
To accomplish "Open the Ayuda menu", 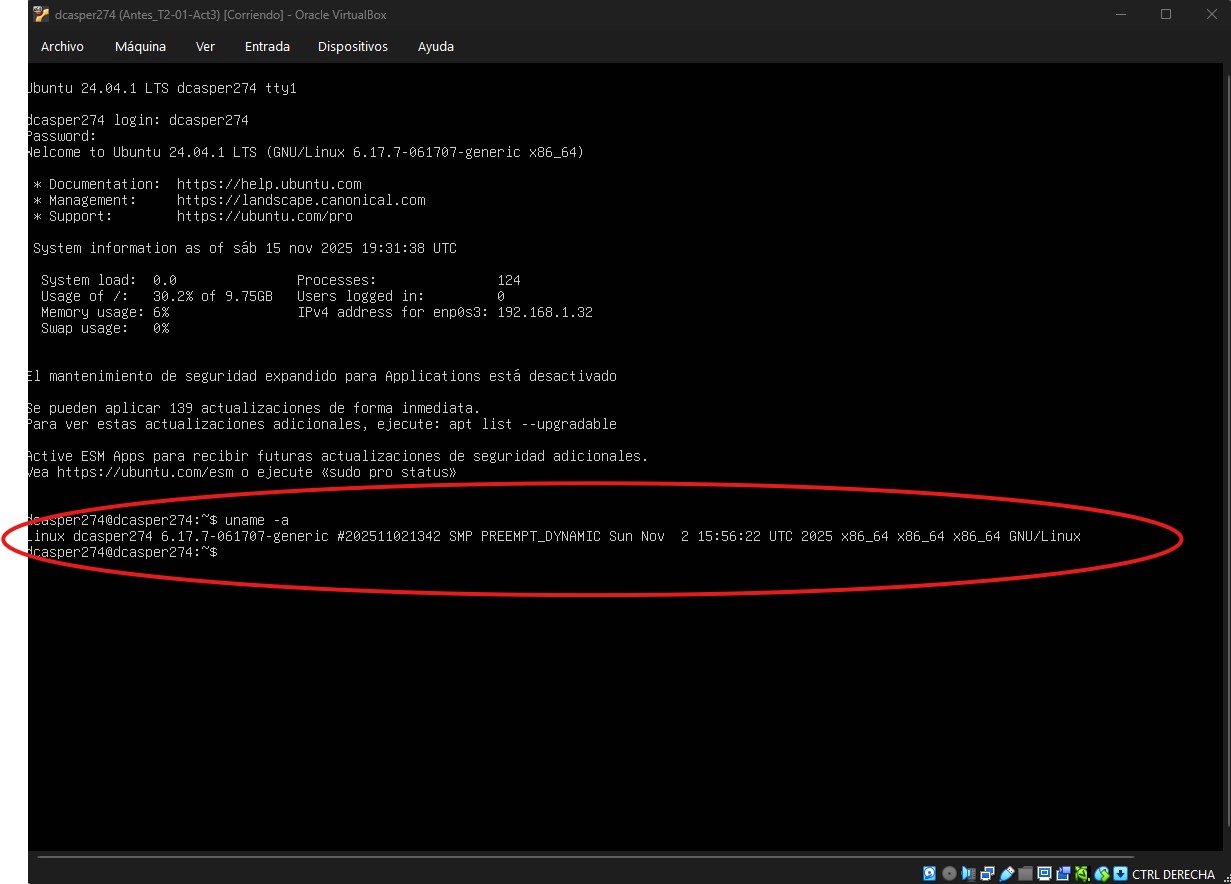I will click(435, 47).
